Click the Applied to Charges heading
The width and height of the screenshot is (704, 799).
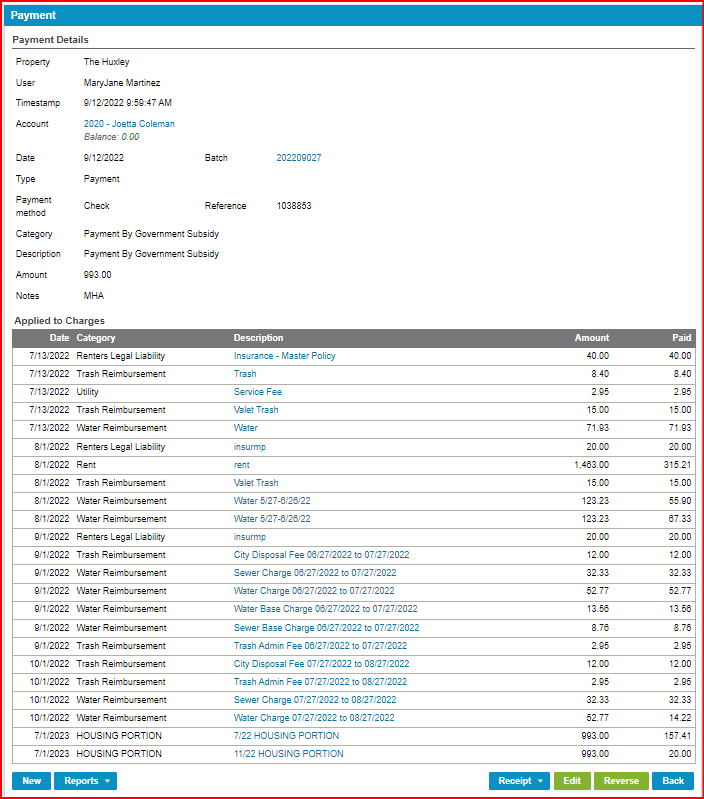click(60, 321)
